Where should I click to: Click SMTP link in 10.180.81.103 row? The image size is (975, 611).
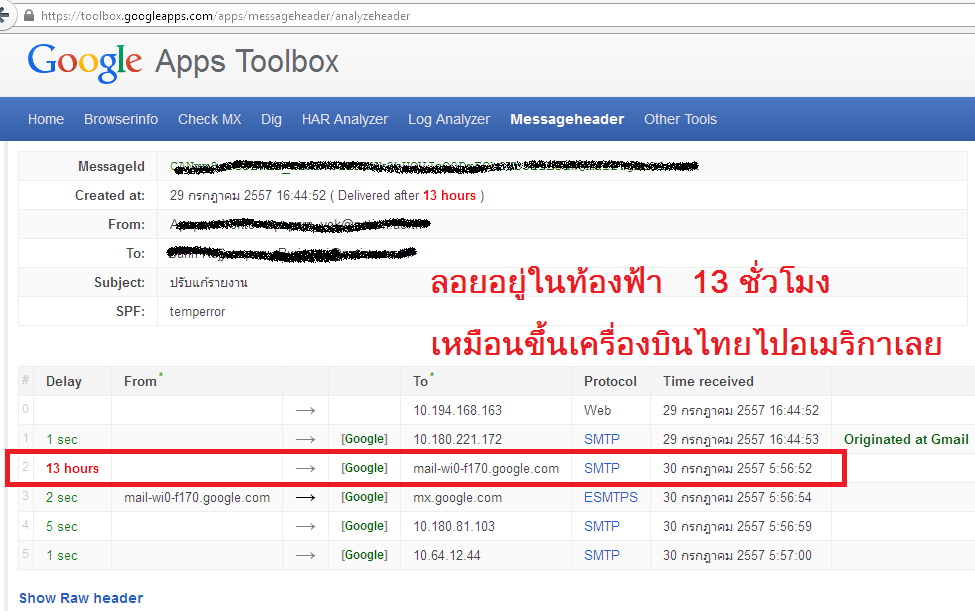602,526
